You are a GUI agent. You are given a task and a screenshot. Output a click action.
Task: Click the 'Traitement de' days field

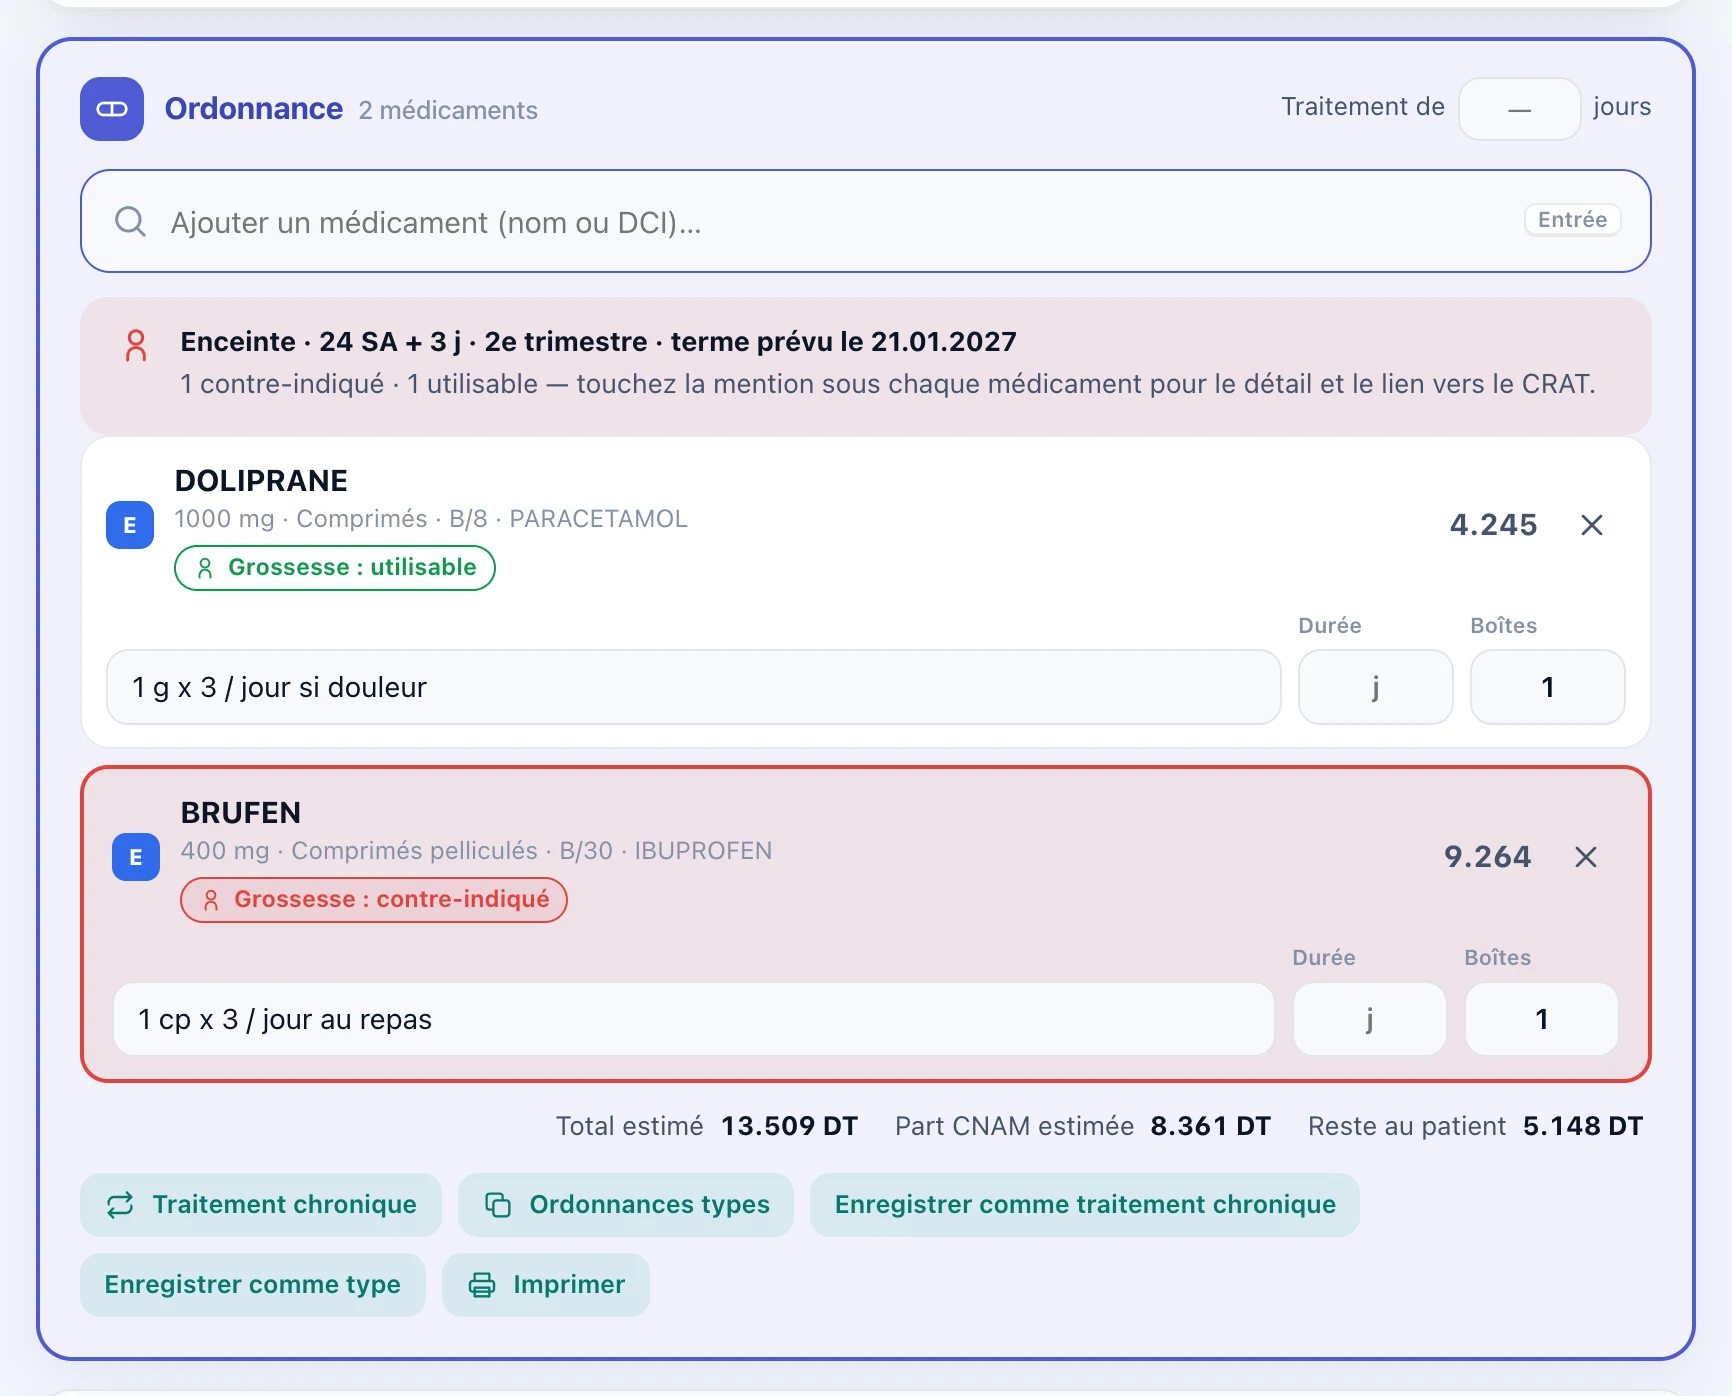pos(1520,109)
